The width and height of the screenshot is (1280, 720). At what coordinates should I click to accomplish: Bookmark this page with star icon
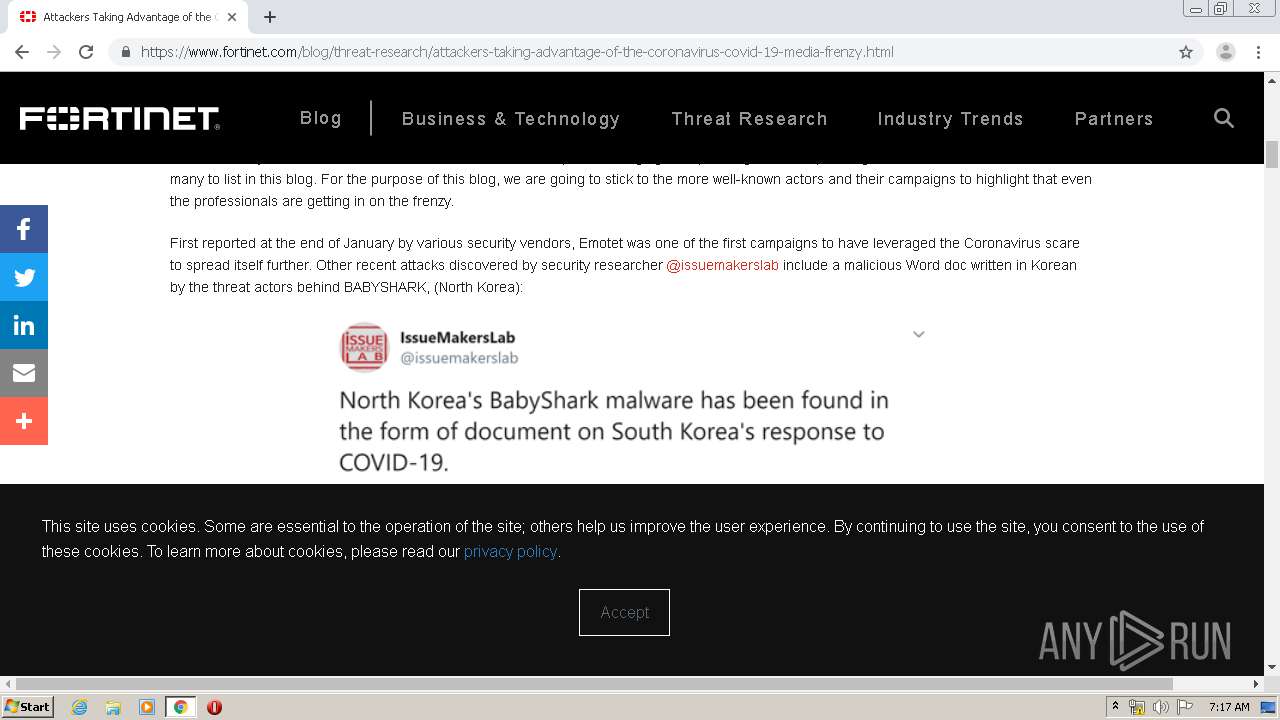[1186, 52]
